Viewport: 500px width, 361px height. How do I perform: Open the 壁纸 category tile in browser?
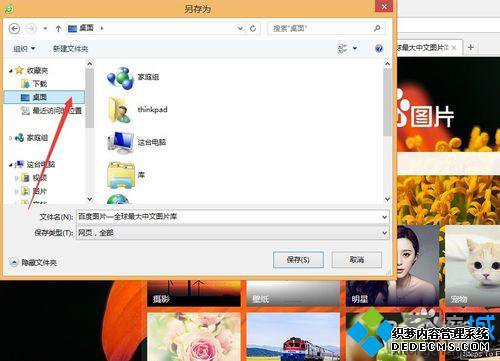293,293
